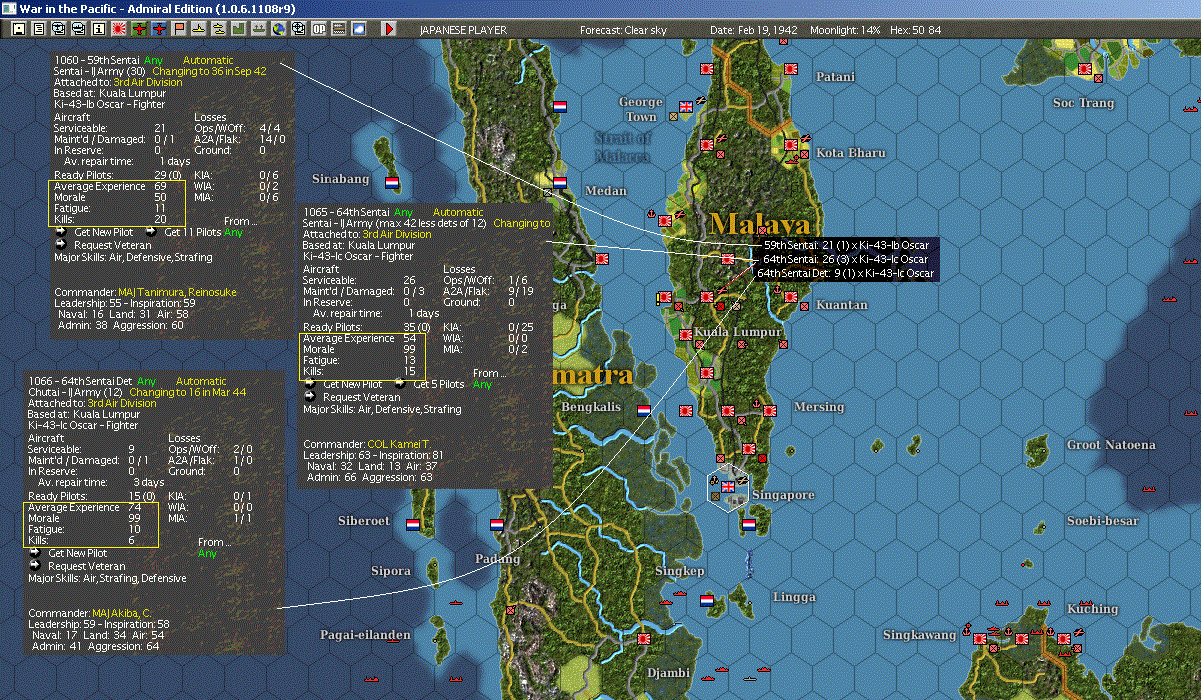
Task: Click the Japanese rising sun toolbar icon
Action: (119, 29)
